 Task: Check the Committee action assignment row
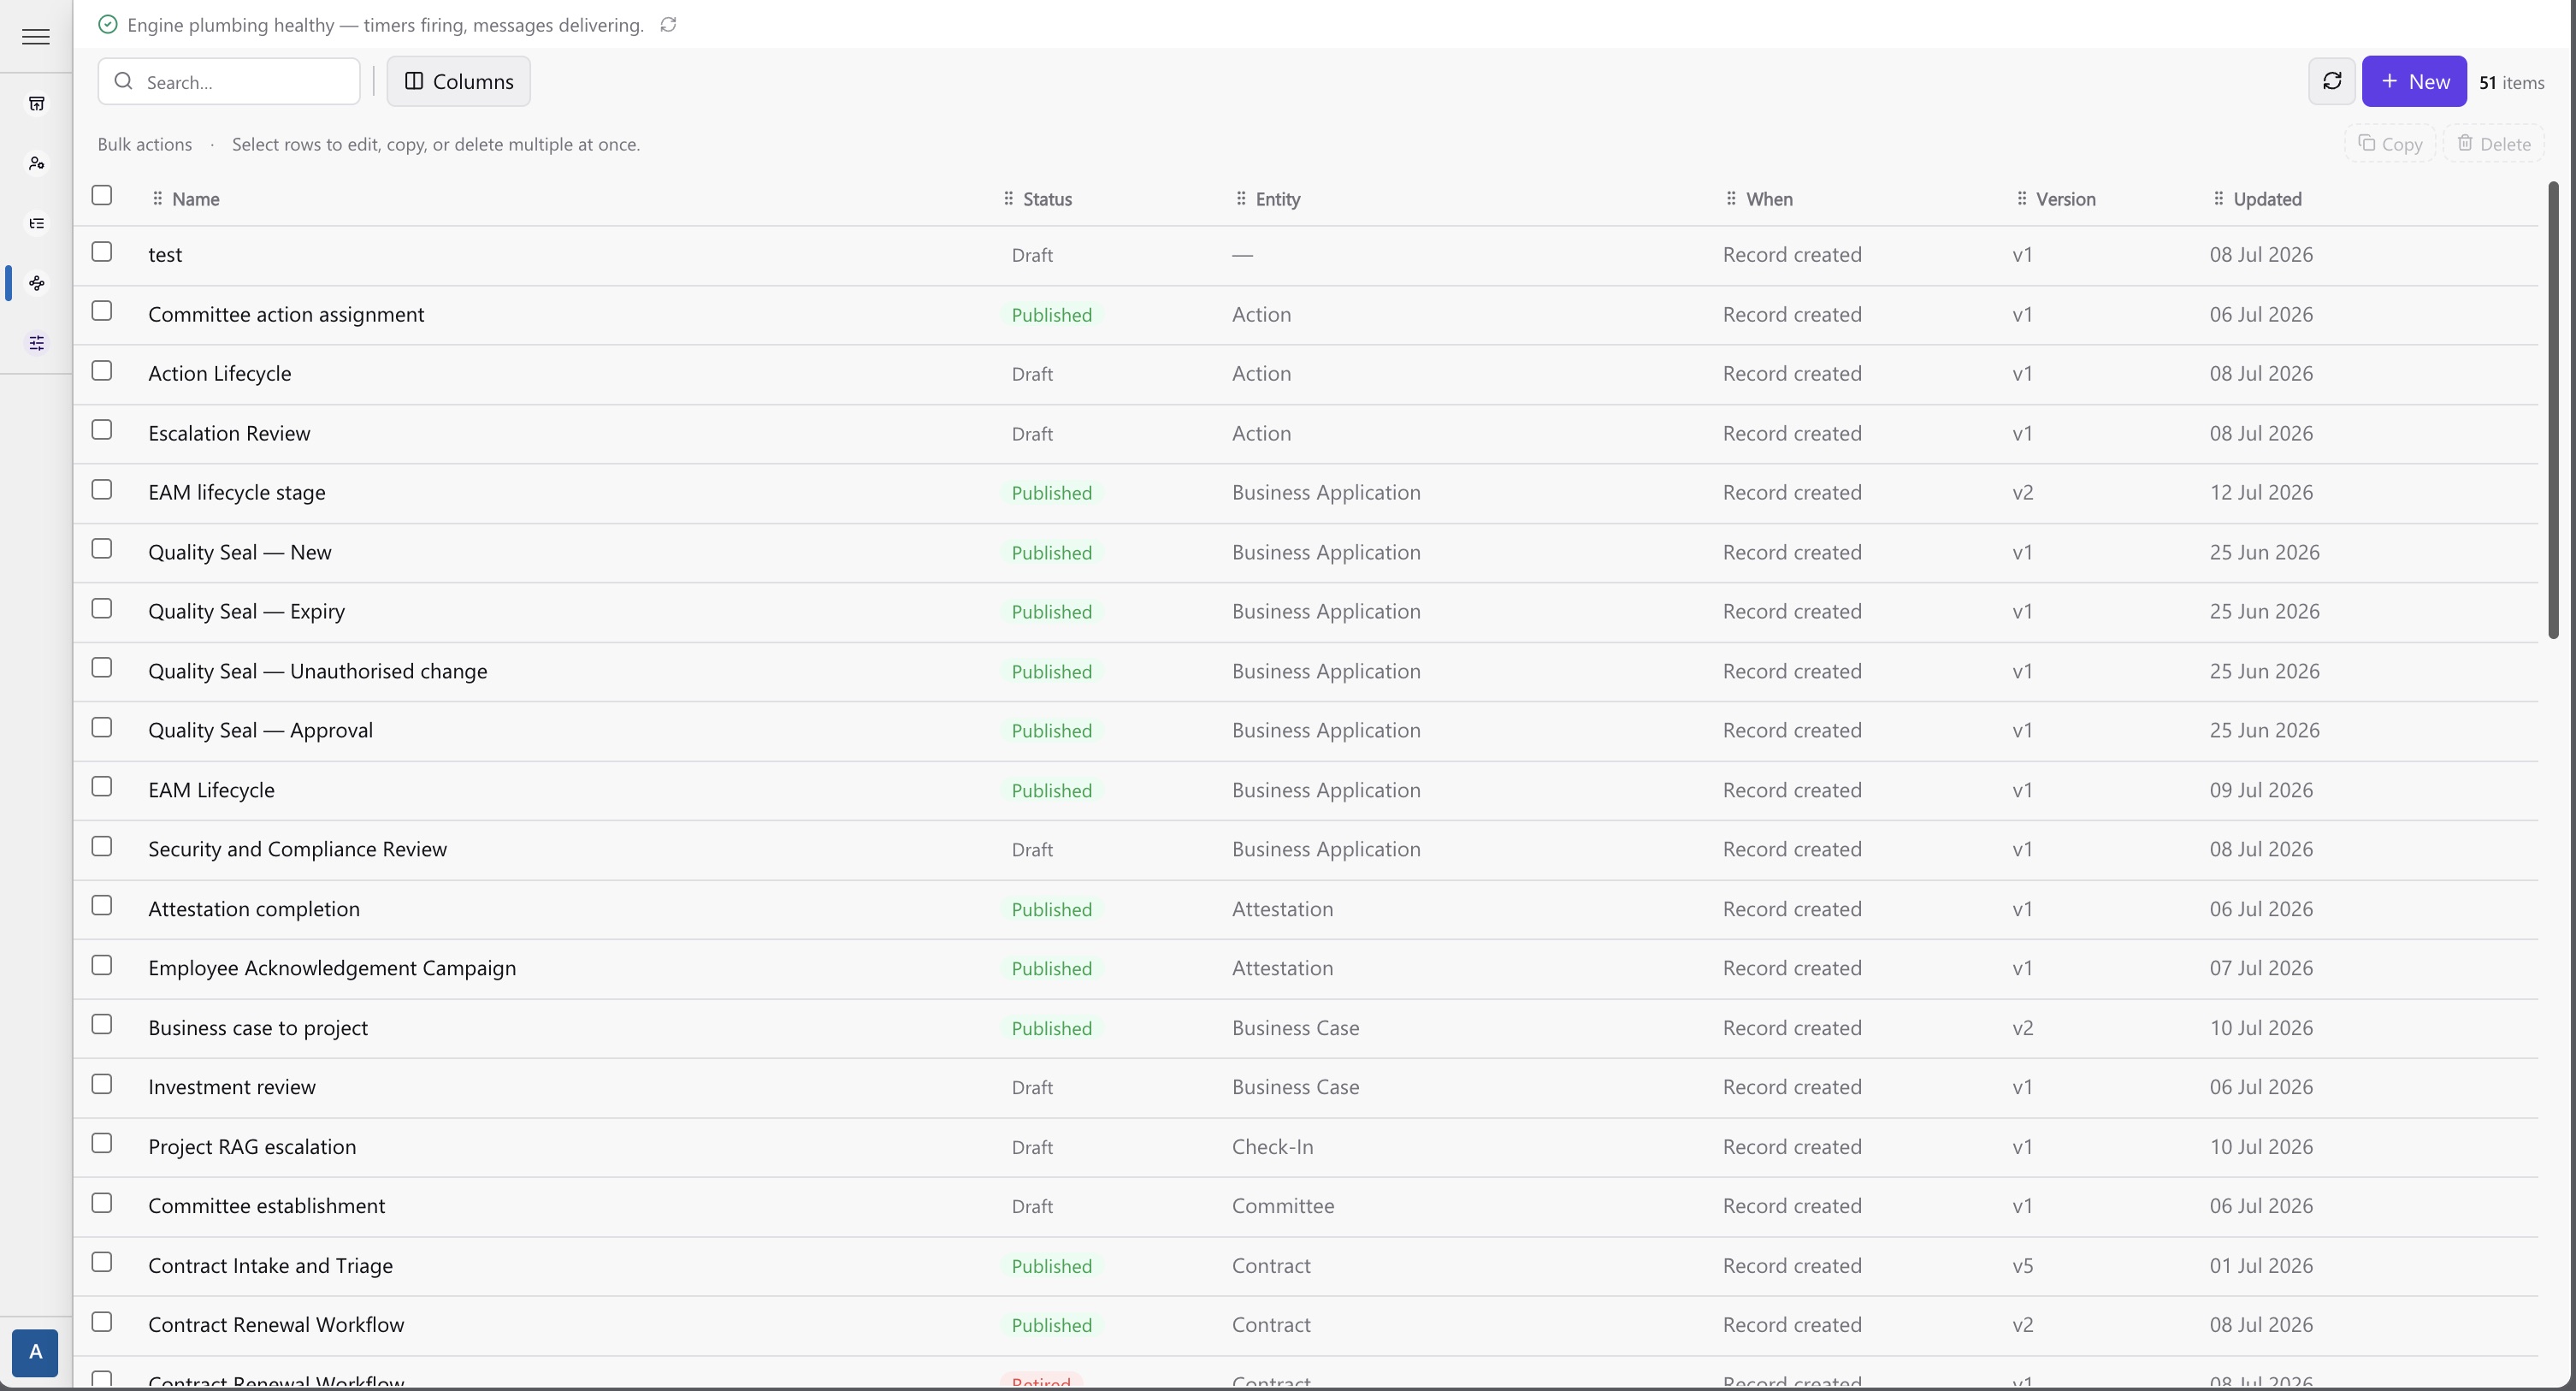[102, 311]
